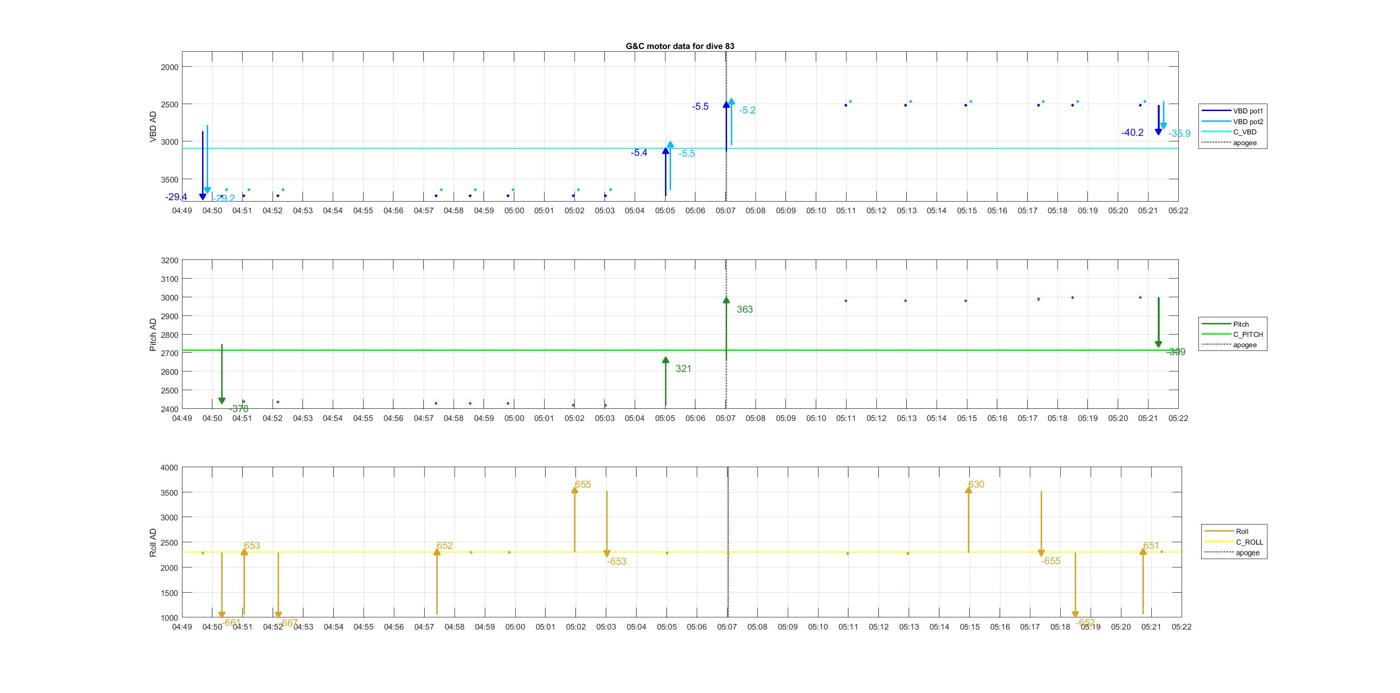Click the '2700' tick on Pitch axis

pyautogui.click(x=169, y=354)
